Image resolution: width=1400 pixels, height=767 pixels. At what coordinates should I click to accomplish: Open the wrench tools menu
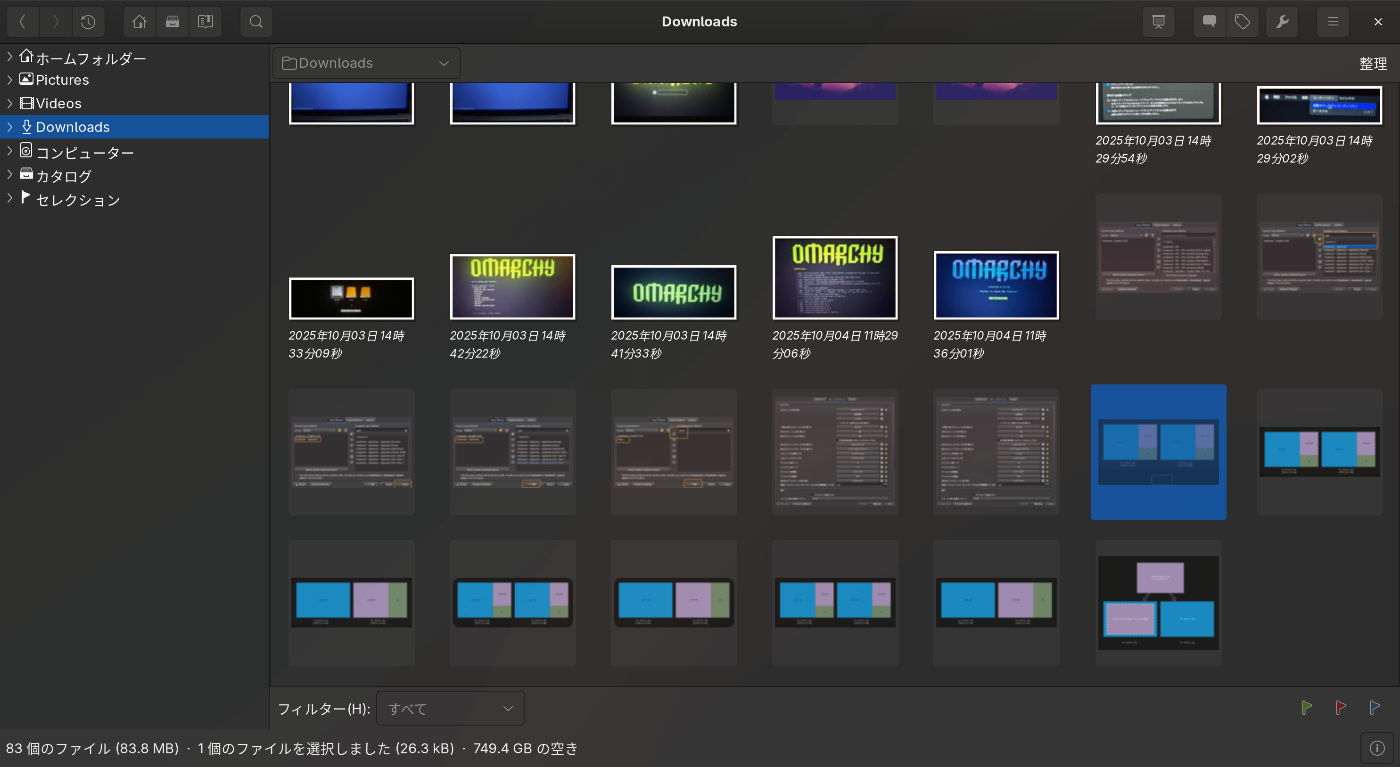(x=1282, y=21)
